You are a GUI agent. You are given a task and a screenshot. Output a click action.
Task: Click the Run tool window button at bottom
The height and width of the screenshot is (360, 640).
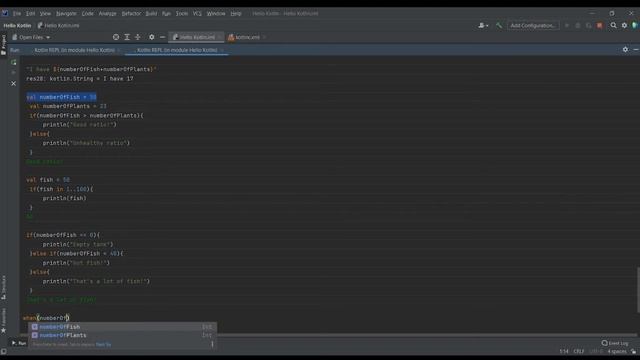[x=19, y=343]
